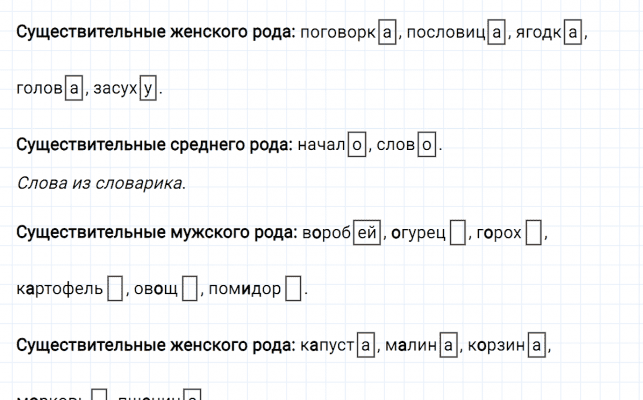Click the boxed ending after малин
This screenshot has width=643, height=400.
tap(449, 347)
